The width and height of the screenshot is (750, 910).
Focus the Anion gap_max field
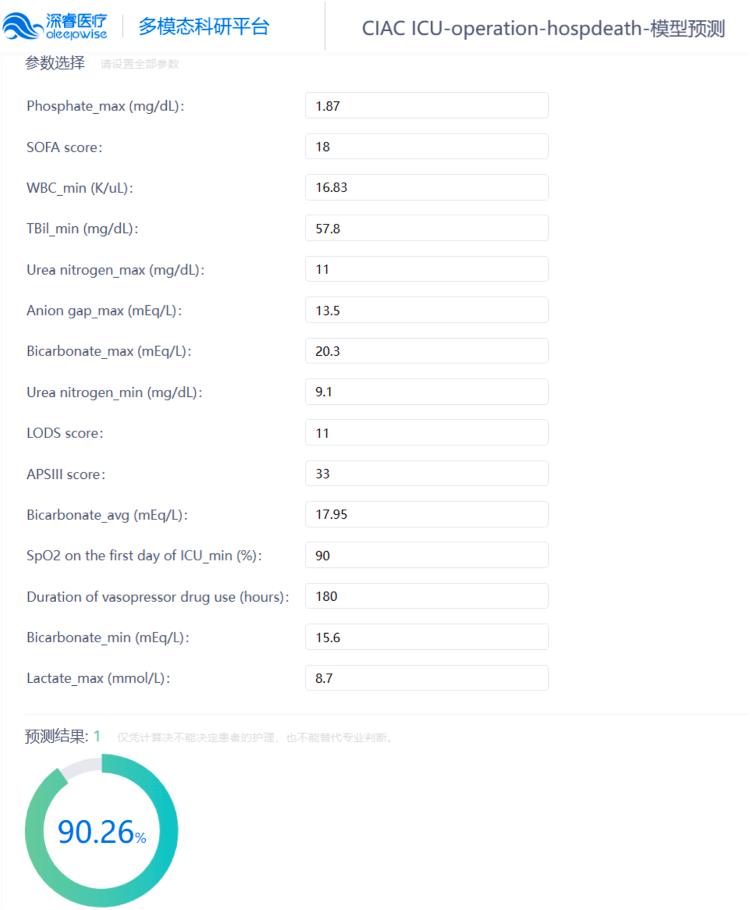[x=427, y=310]
